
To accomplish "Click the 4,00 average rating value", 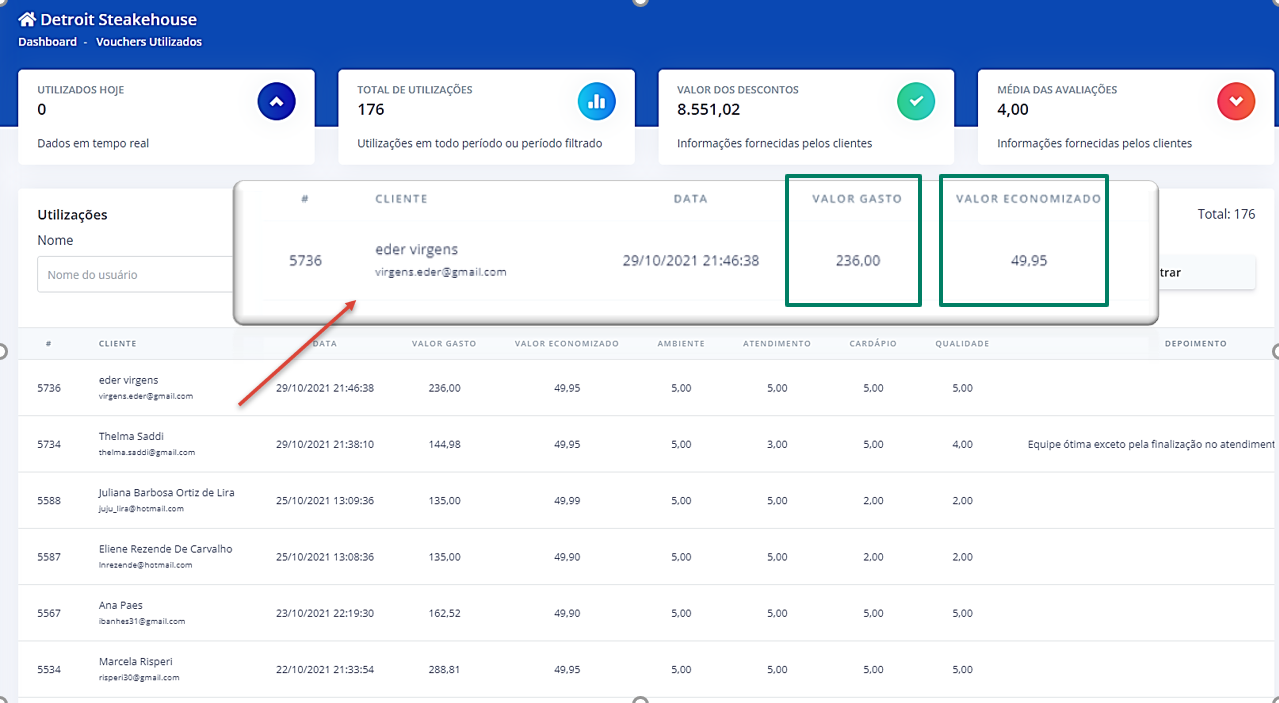I will point(1013,109).
